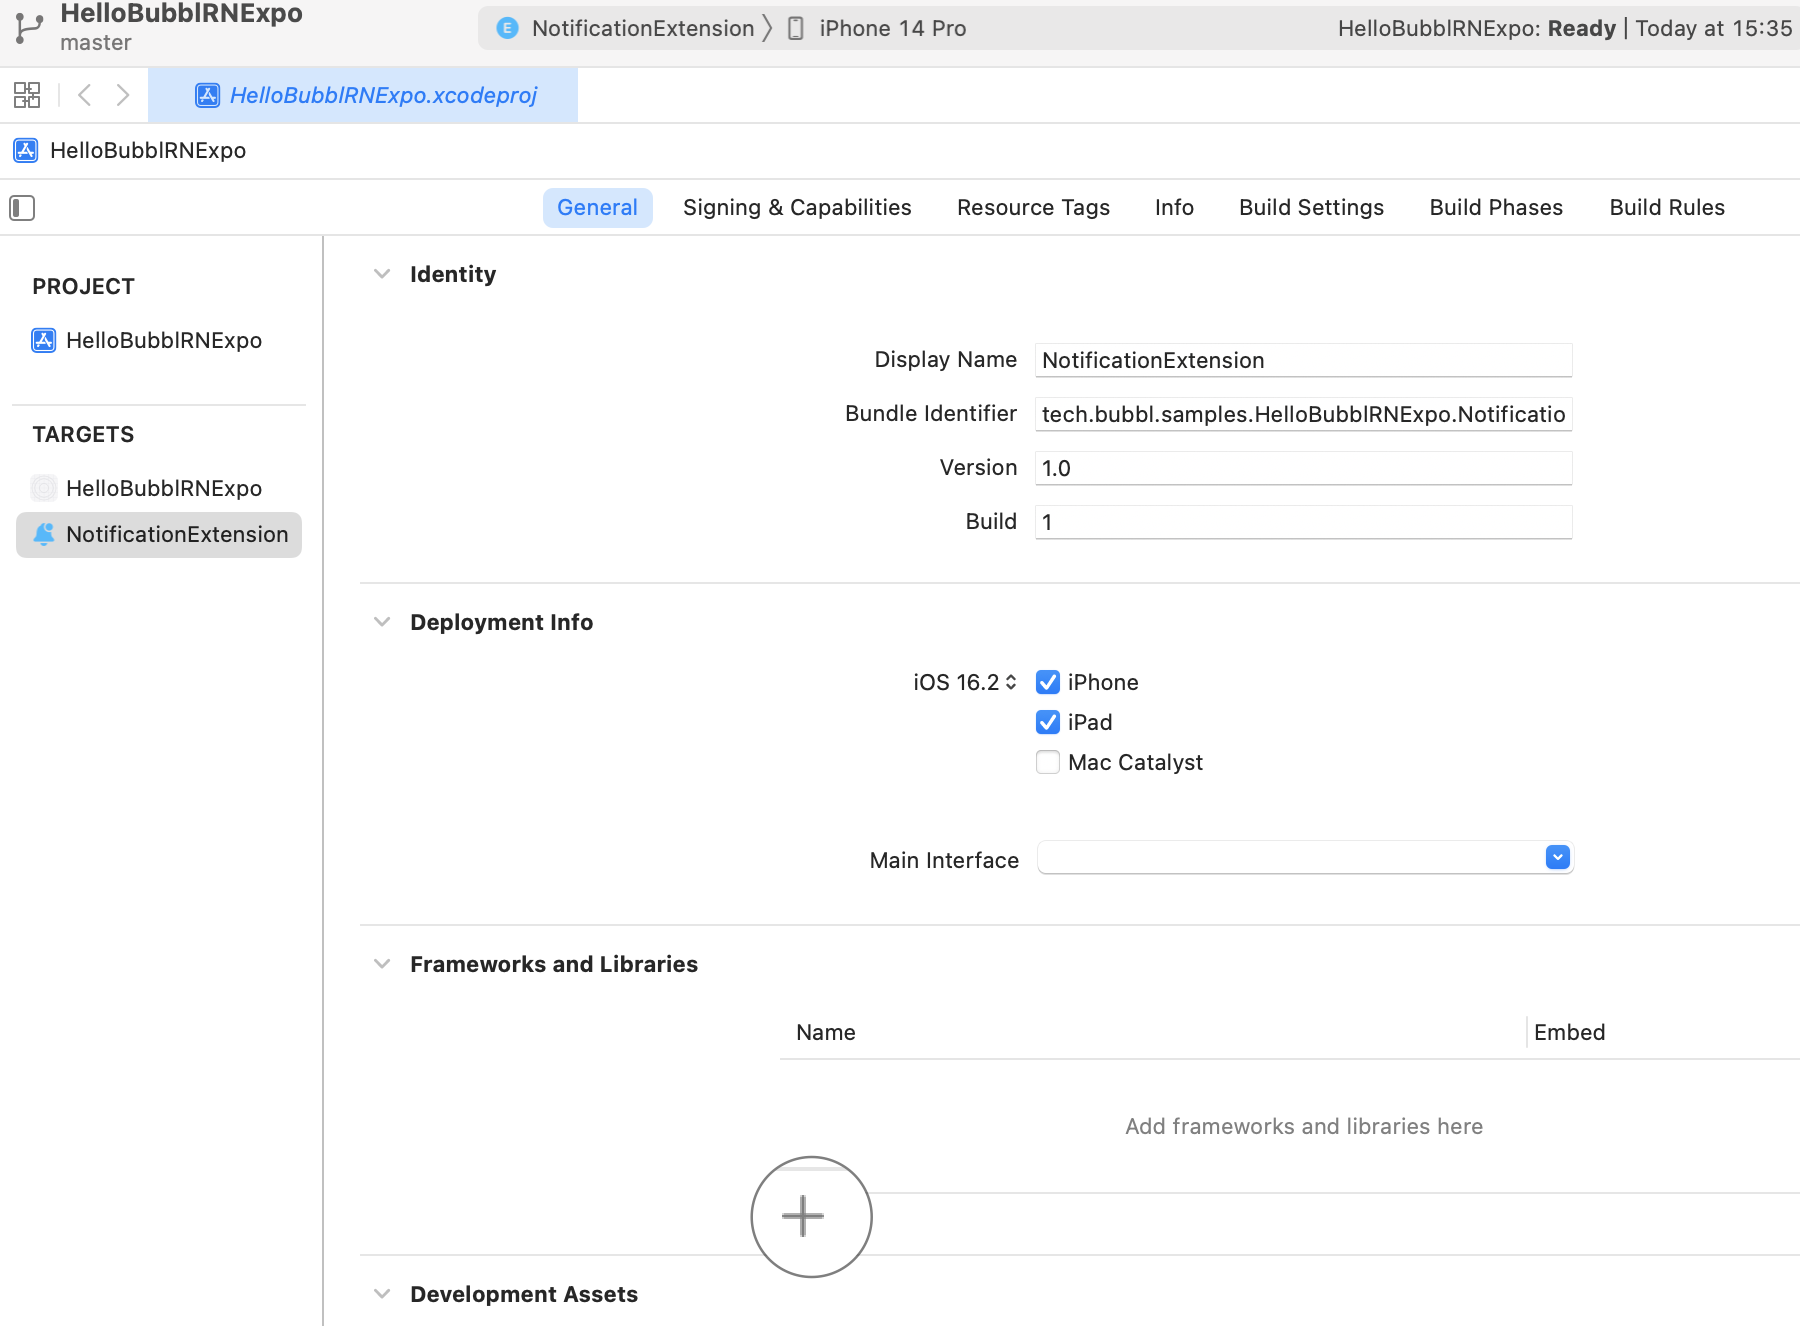Image resolution: width=1800 pixels, height=1326 pixels.
Task: Open the Signing & Capabilities tab
Action: point(797,208)
